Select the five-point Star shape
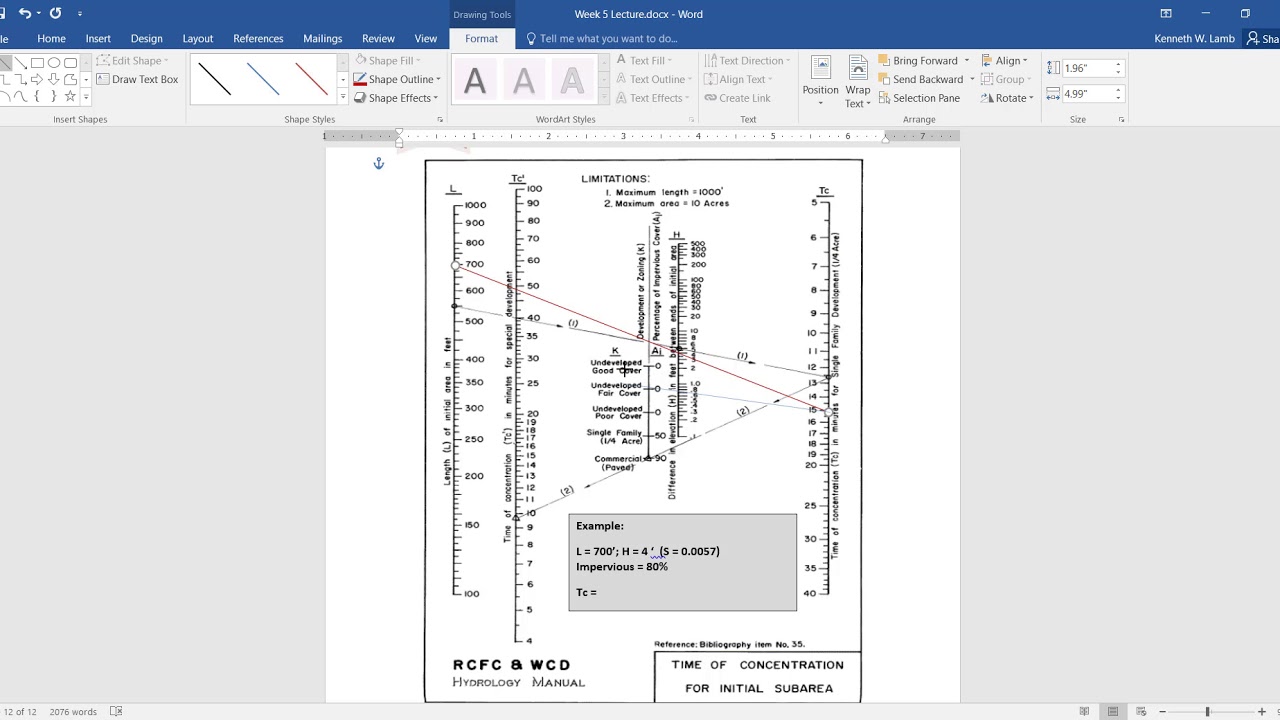 [x=70, y=96]
